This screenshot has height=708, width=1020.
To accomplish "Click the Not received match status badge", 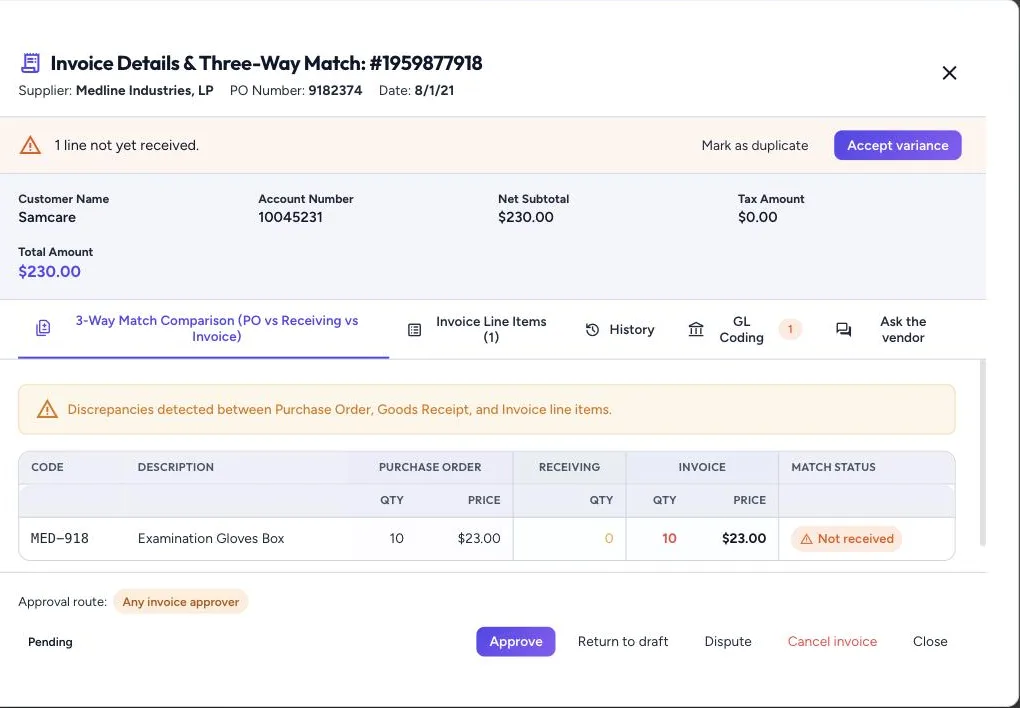I will tap(846, 539).
